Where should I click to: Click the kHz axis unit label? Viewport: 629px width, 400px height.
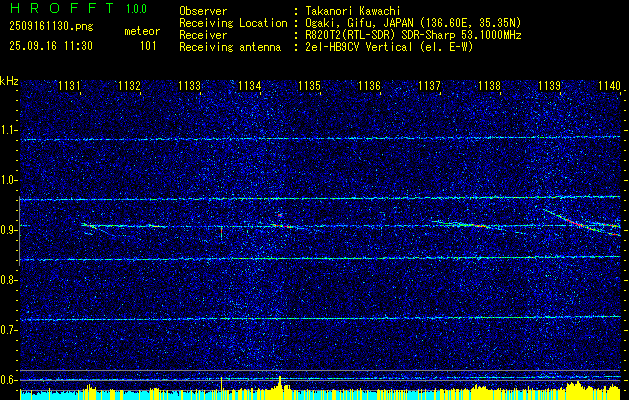[9, 81]
